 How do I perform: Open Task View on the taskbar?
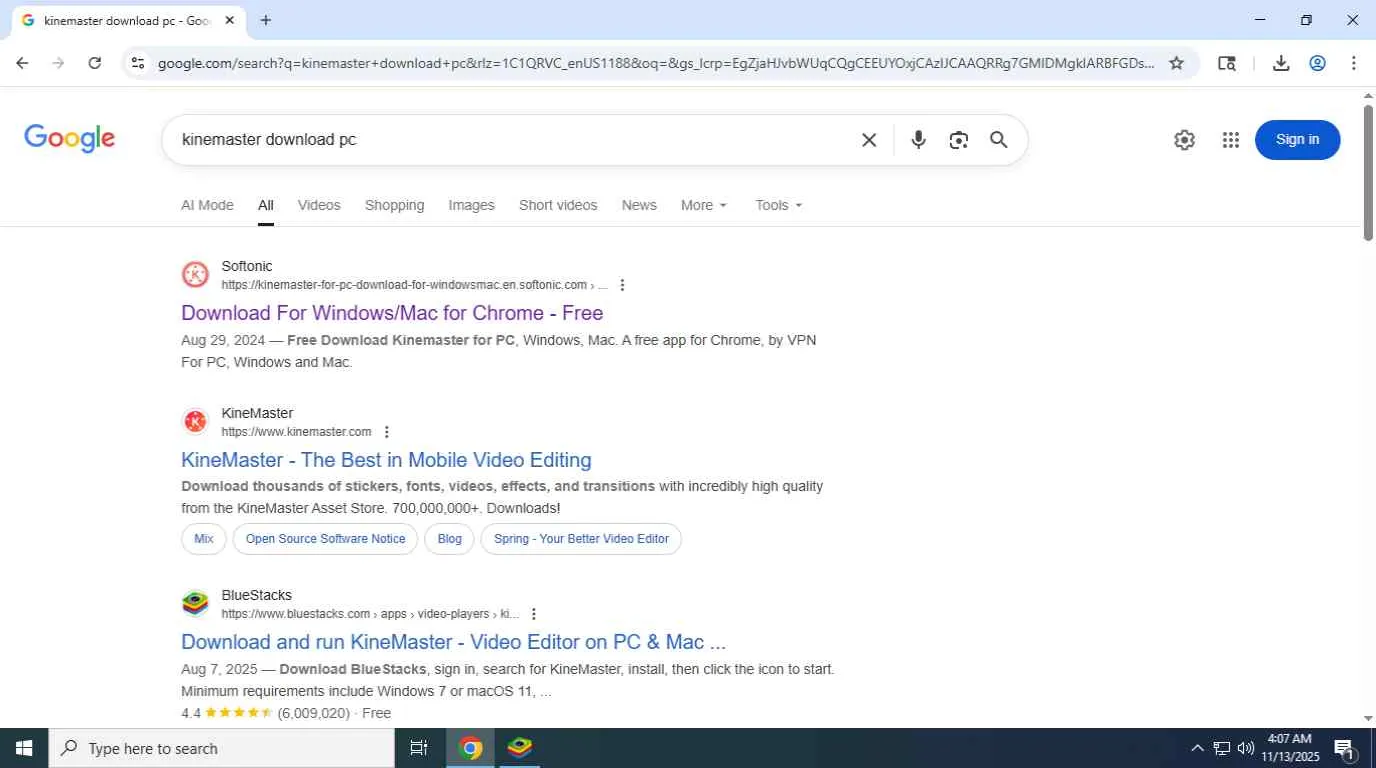tap(418, 748)
